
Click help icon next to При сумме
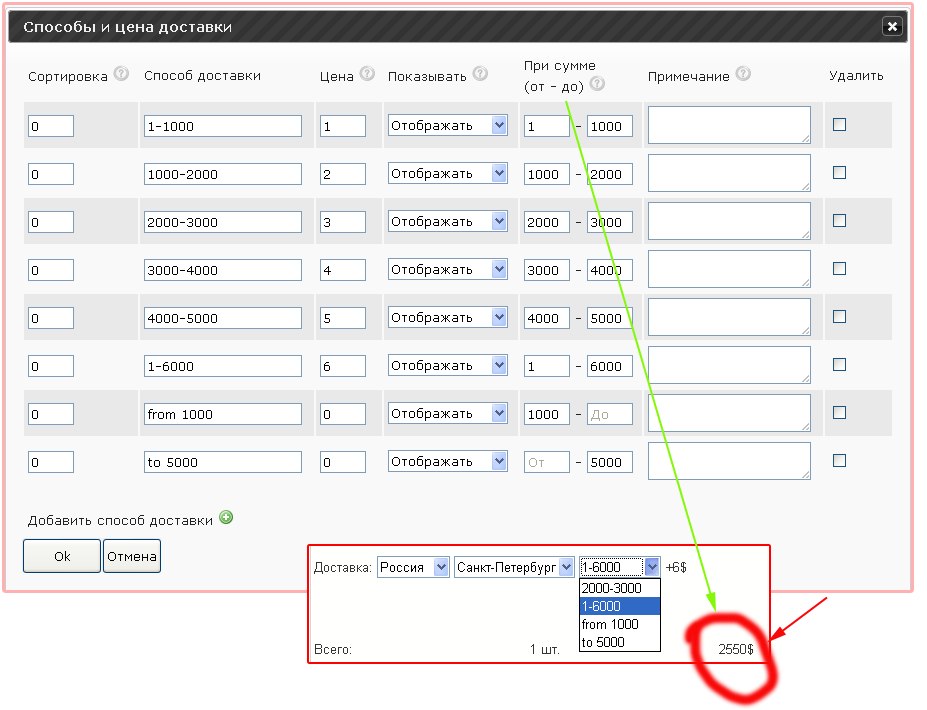point(597,84)
